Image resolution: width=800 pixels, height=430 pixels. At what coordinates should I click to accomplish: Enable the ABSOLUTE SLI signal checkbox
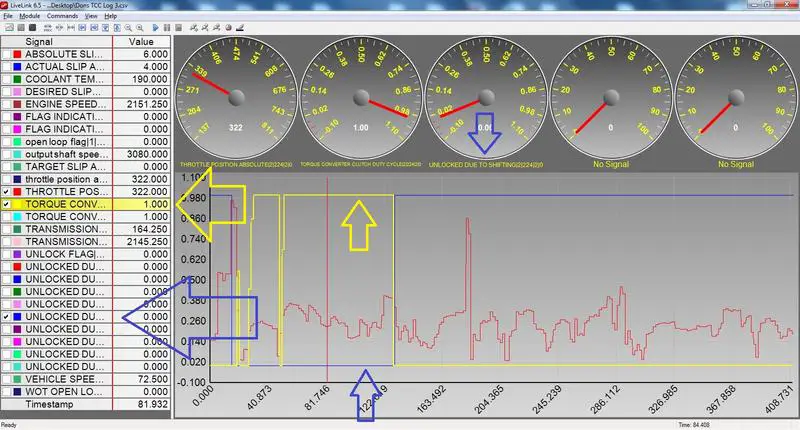pyautogui.click(x=6, y=54)
